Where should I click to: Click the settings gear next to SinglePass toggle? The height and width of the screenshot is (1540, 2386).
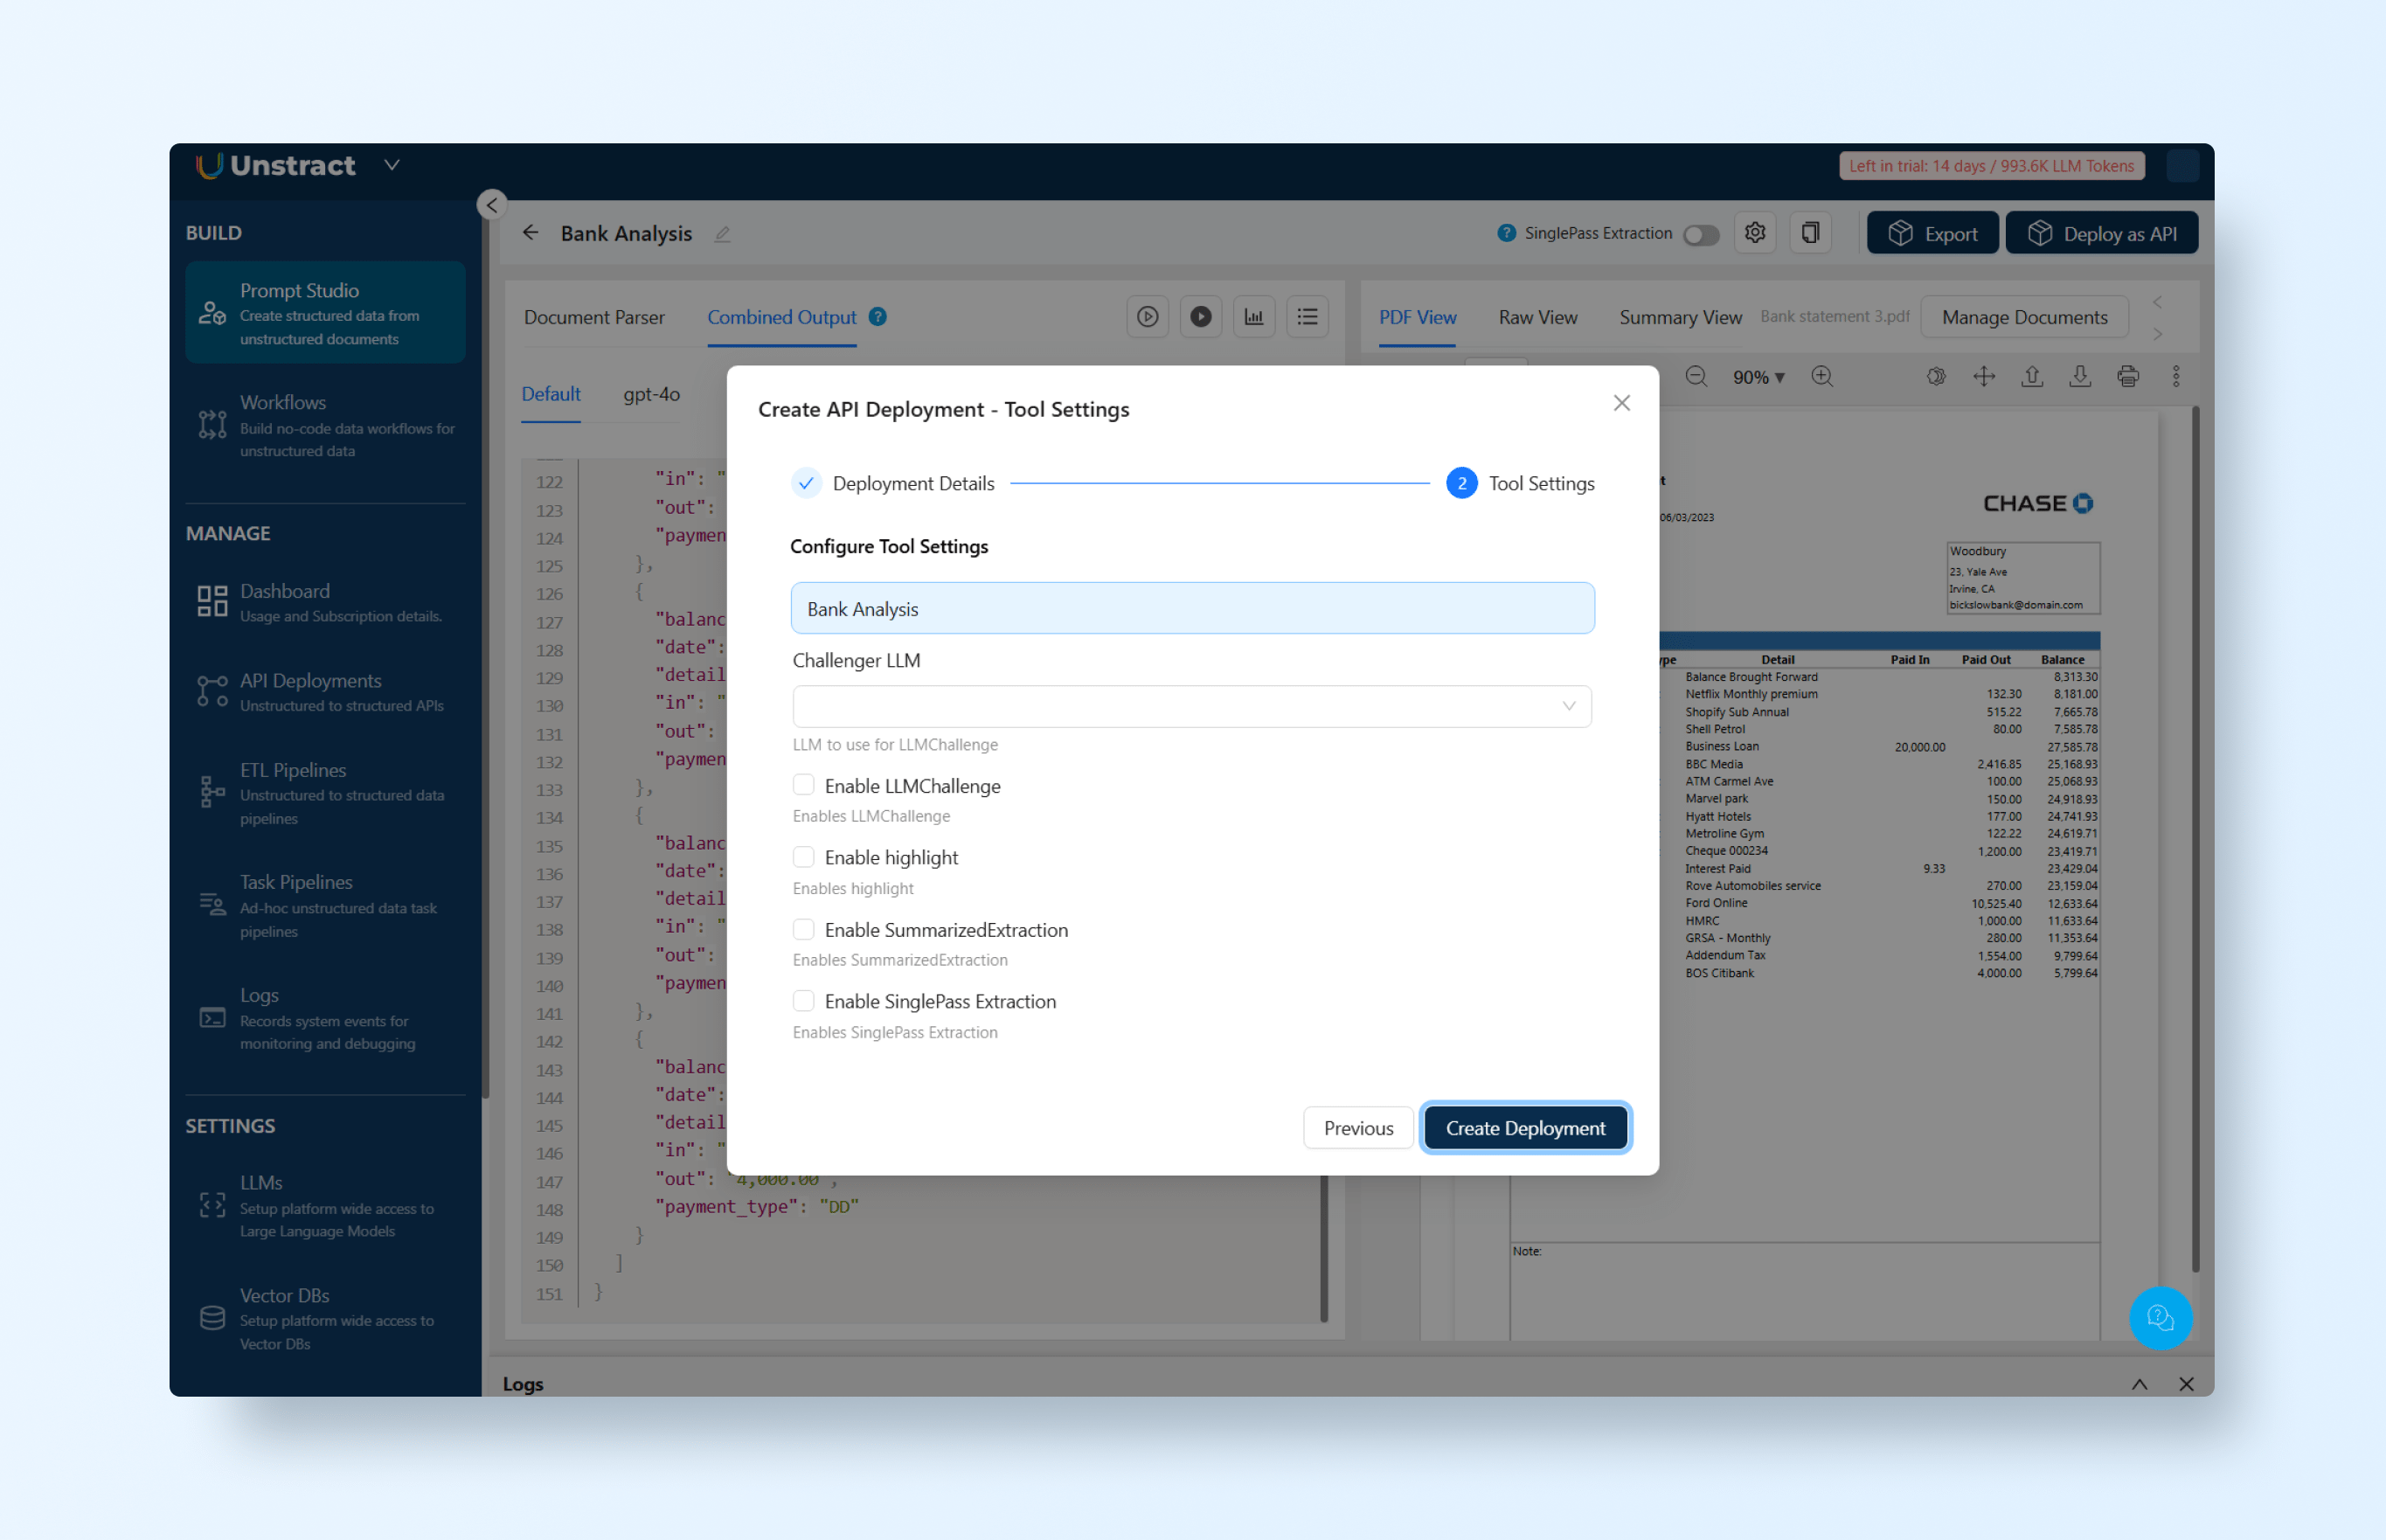tap(1755, 233)
